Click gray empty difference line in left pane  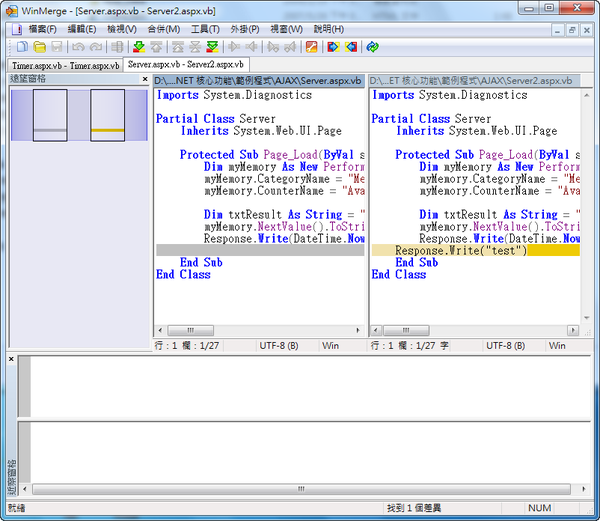260,251
